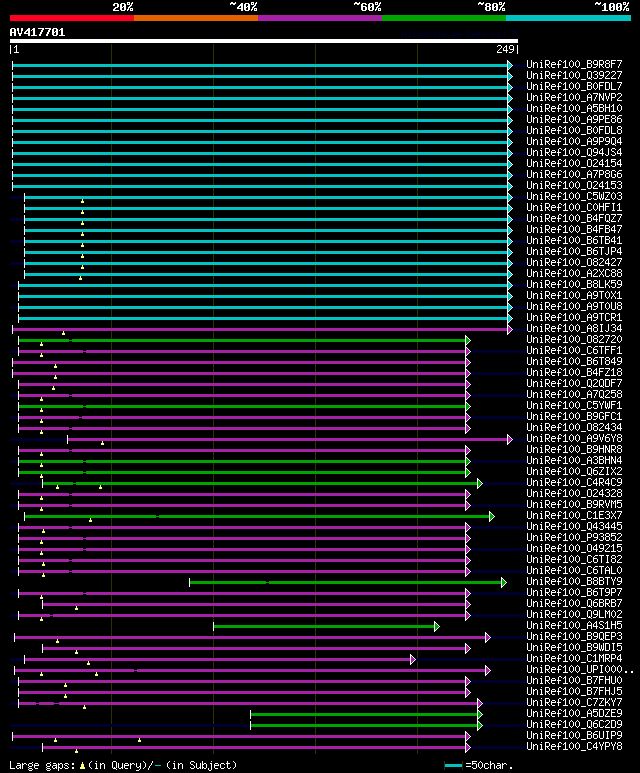Click the UniRef100_O24153 label
This screenshot has height=773, width=640.
coord(574,185)
